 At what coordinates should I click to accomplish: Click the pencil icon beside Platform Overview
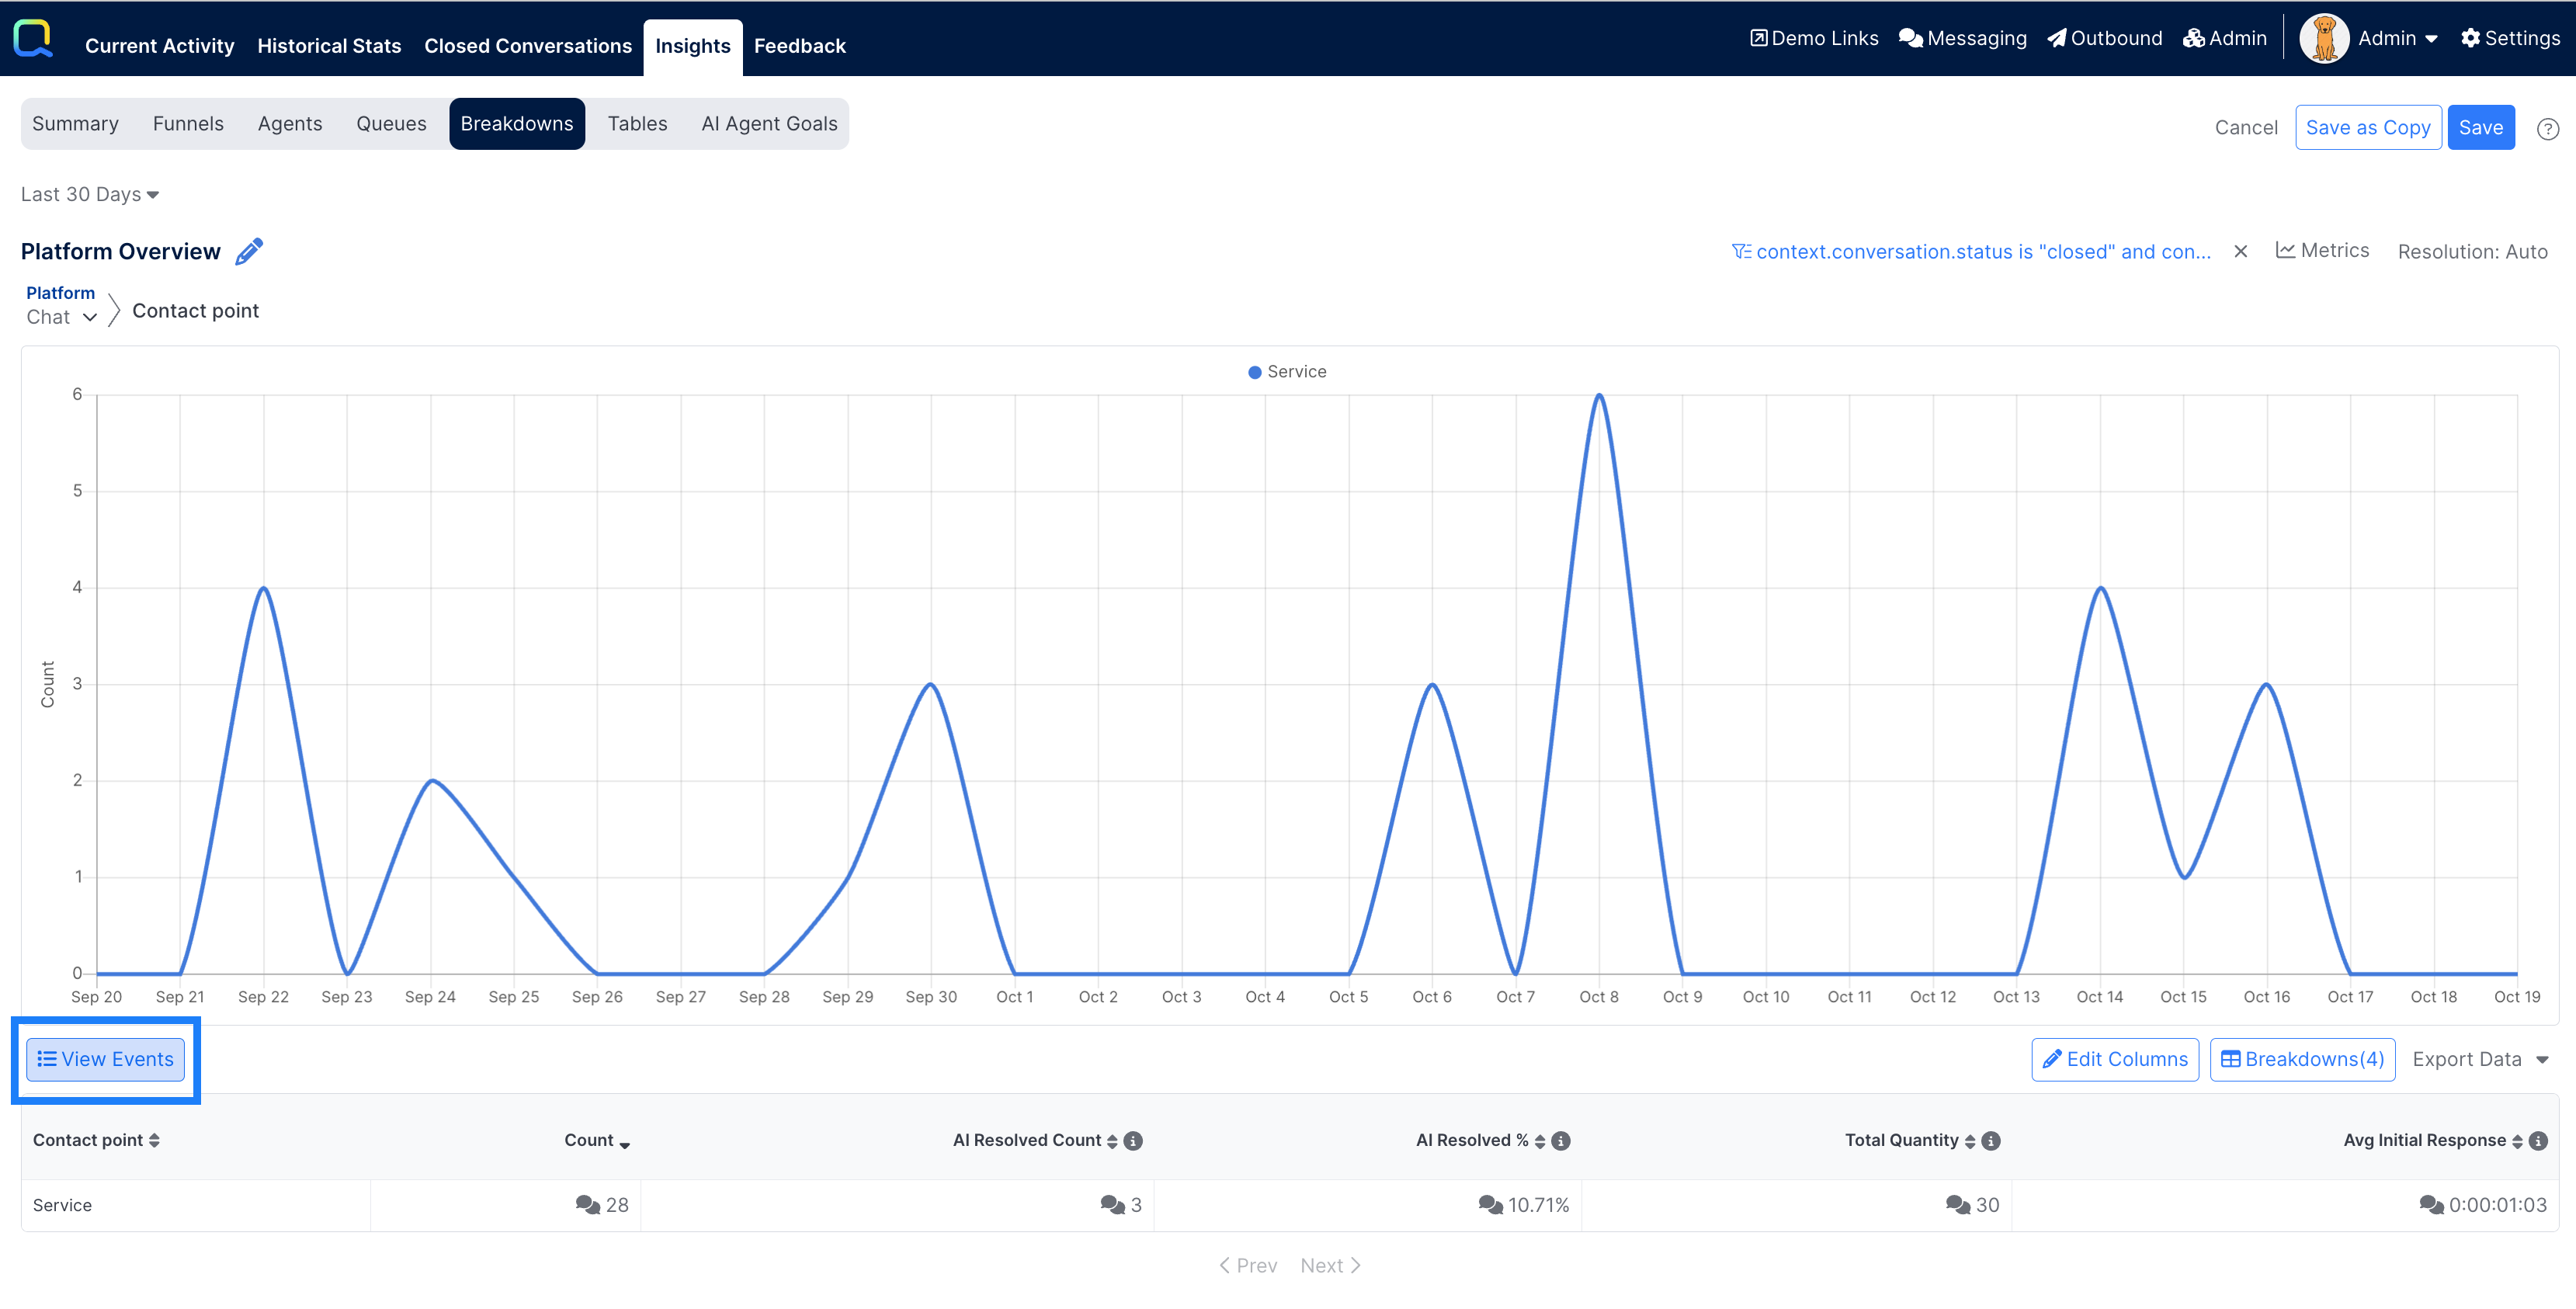pos(249,251)
